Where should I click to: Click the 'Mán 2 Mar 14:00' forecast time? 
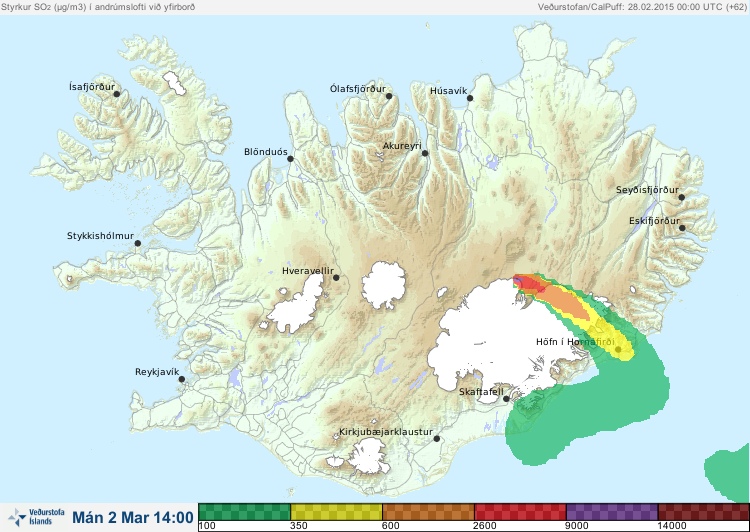click(133, 517)
